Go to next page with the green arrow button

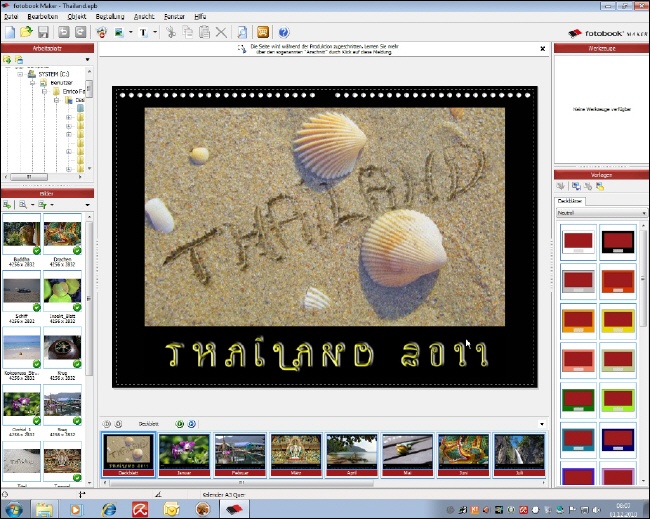(179, 424)
